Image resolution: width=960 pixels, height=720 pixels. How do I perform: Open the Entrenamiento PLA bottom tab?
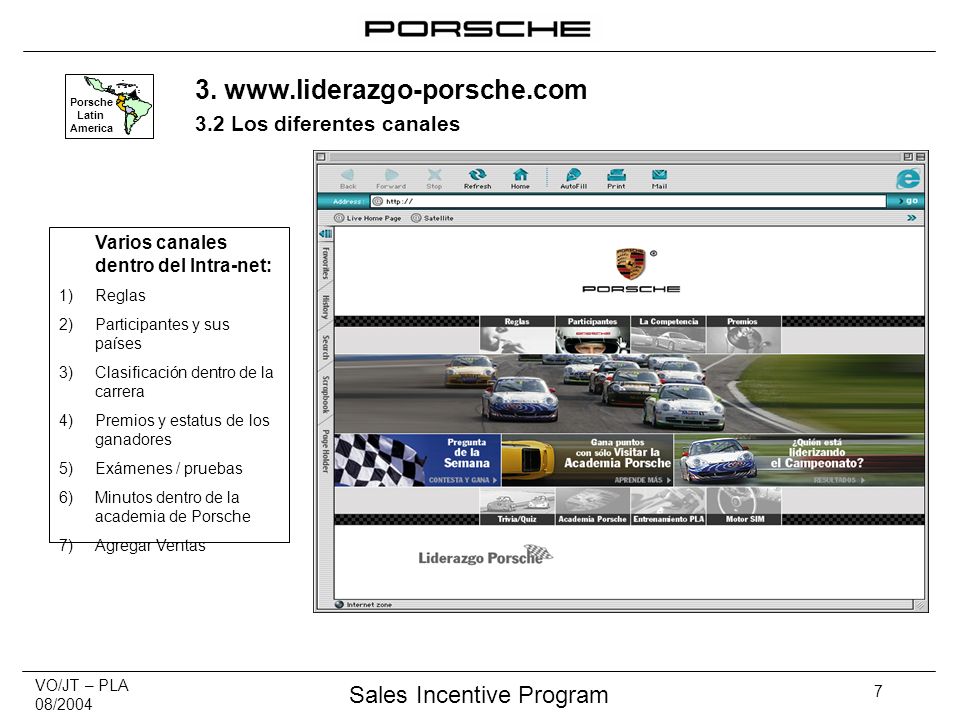coord(669,519)
